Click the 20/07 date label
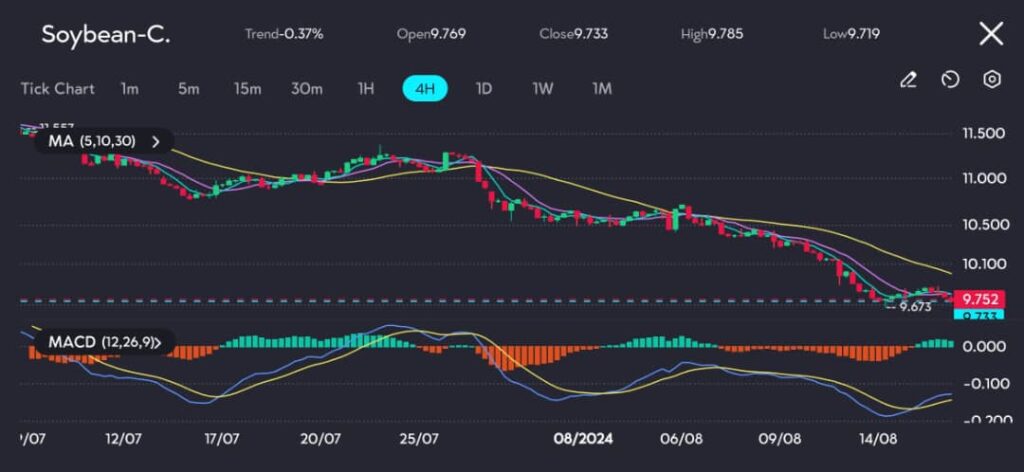 321,439
